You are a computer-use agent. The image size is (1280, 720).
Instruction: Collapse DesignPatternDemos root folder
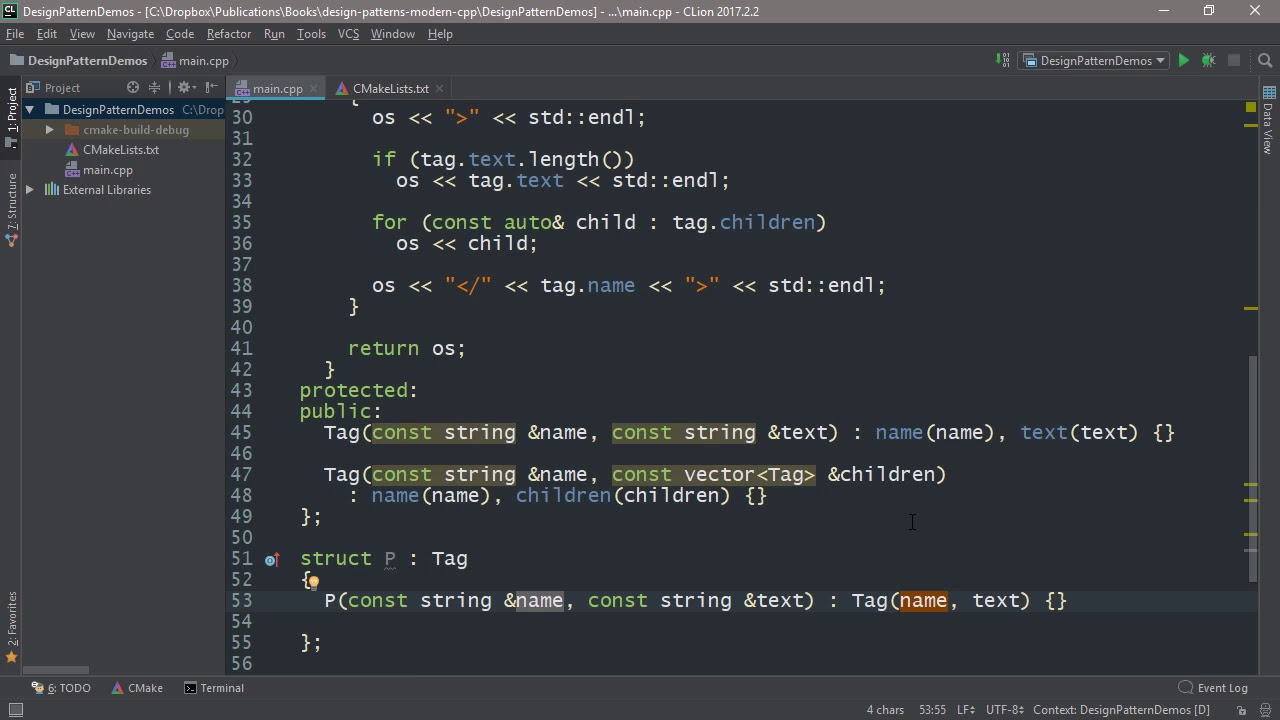coord(30,110)
